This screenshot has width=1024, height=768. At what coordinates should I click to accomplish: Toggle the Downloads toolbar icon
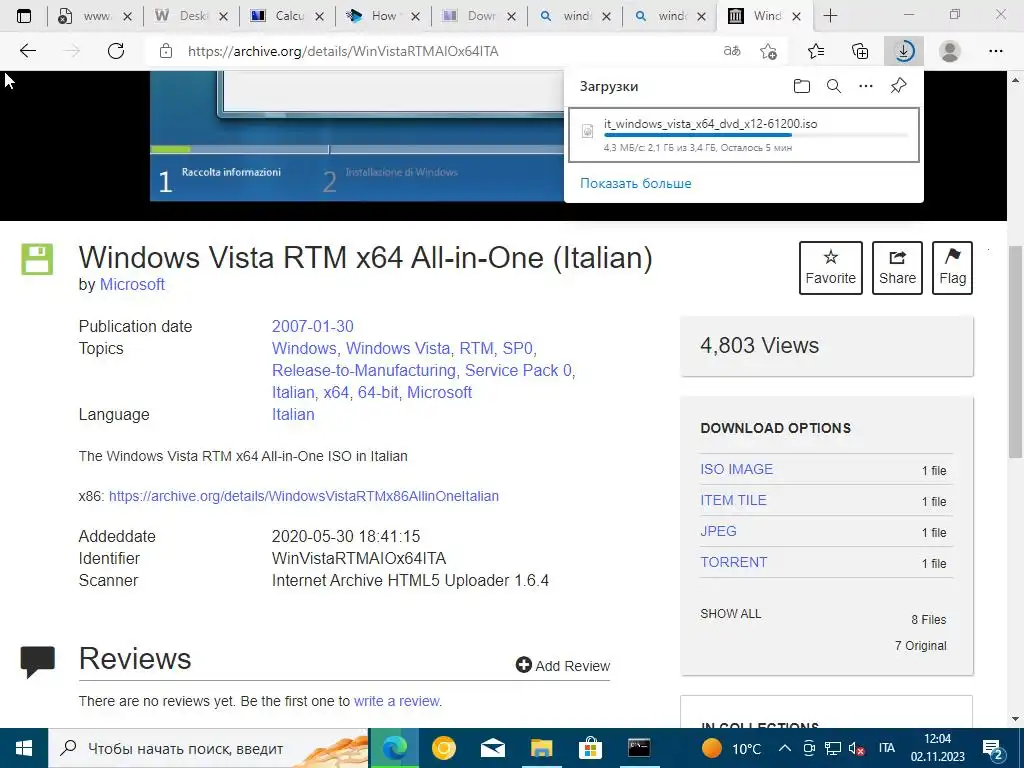904,51
